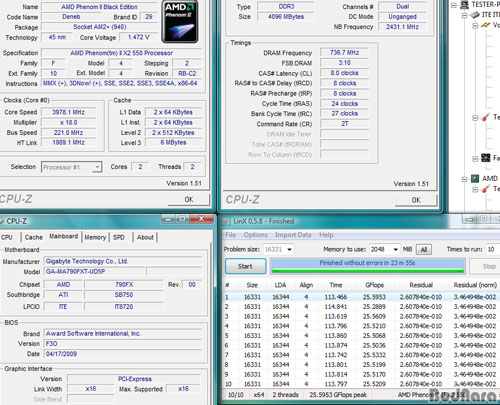
Task: Click the Times to run field
Action: (492, 249)
